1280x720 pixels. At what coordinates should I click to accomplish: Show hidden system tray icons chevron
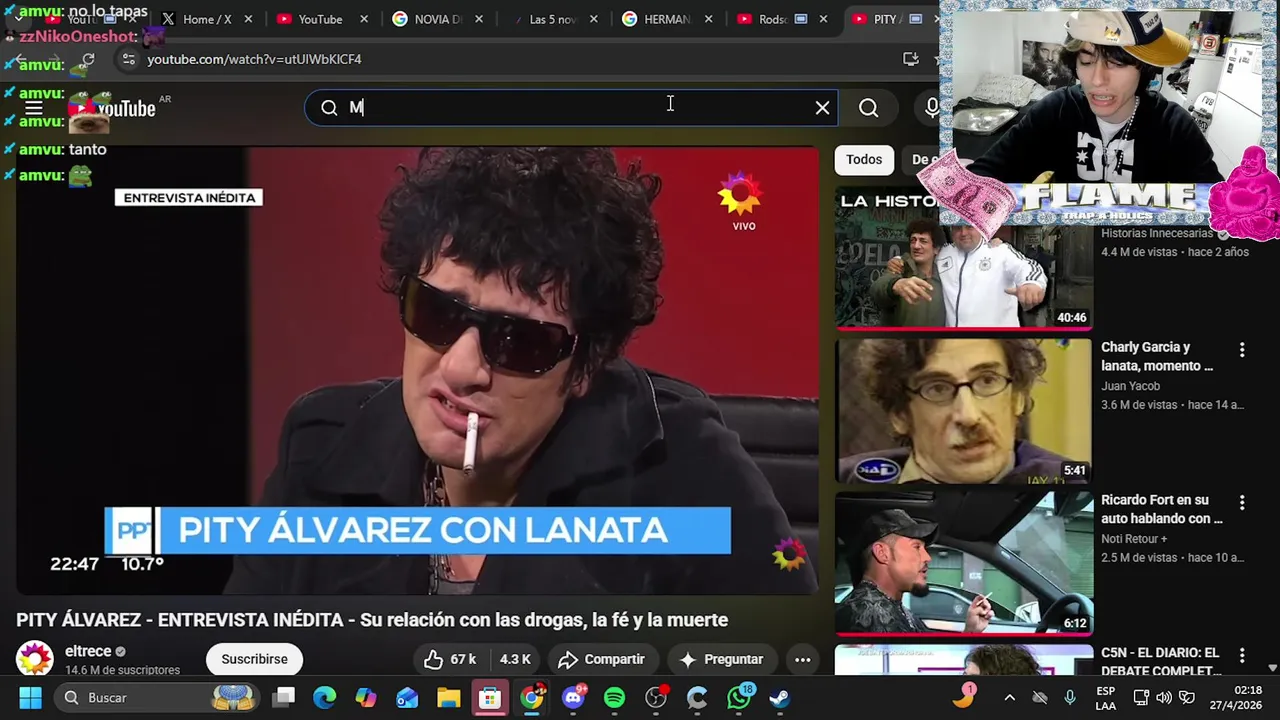1009,698
